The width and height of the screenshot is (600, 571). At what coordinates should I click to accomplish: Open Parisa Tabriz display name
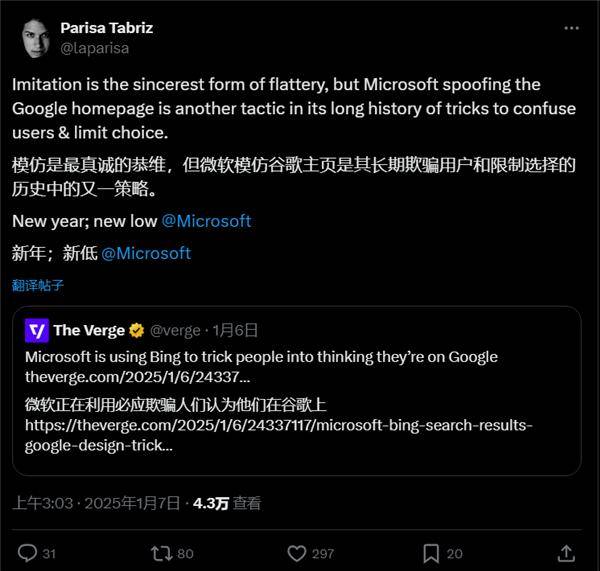(107, 28)
